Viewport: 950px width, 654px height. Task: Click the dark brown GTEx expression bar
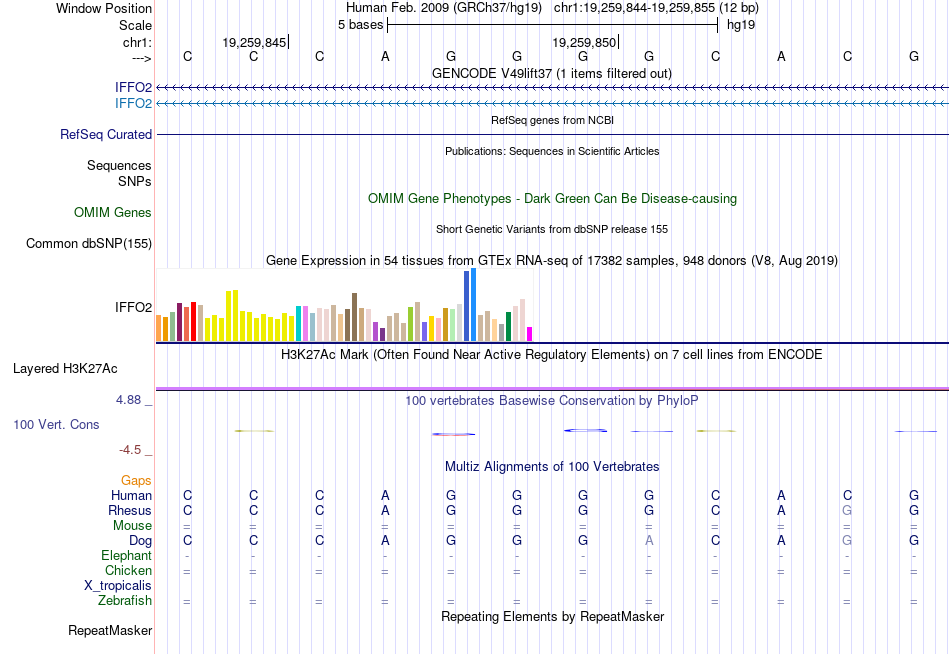click(354, 317)
